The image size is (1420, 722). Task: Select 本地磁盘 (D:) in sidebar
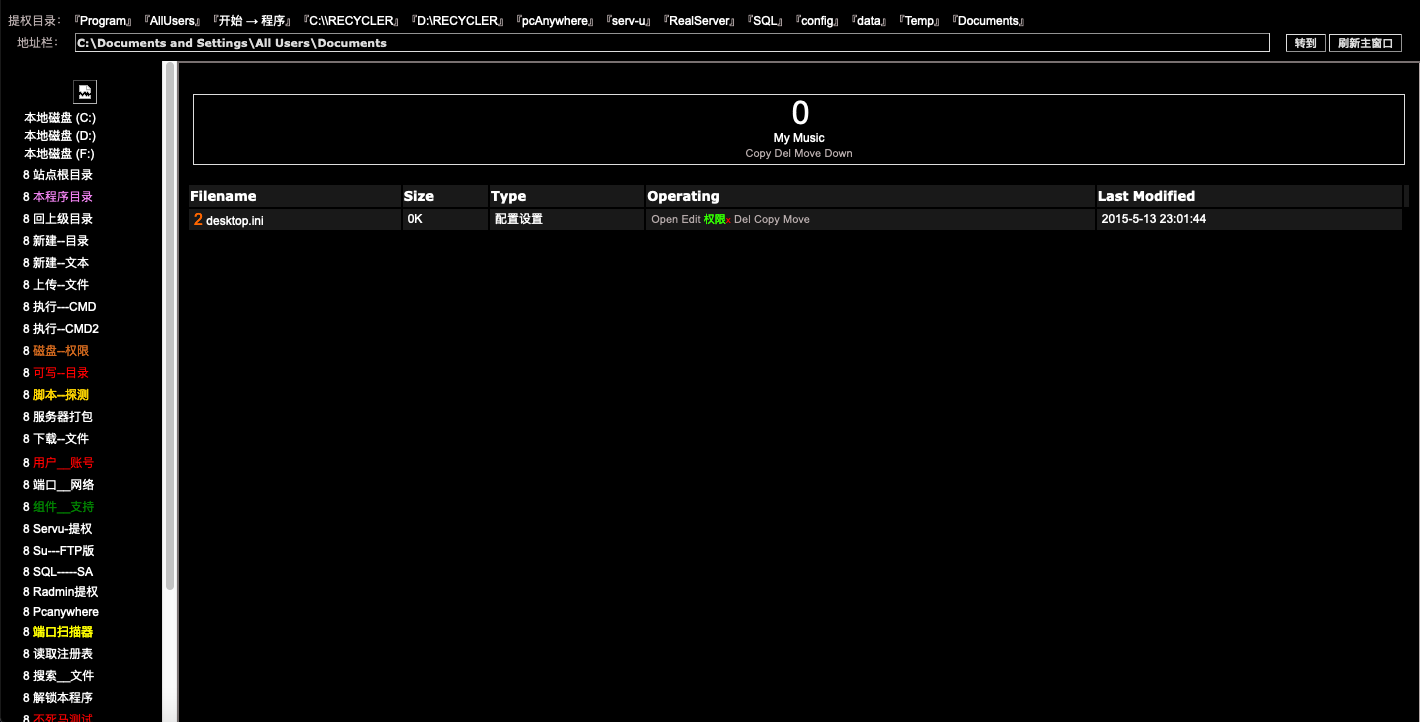[60, 136]
